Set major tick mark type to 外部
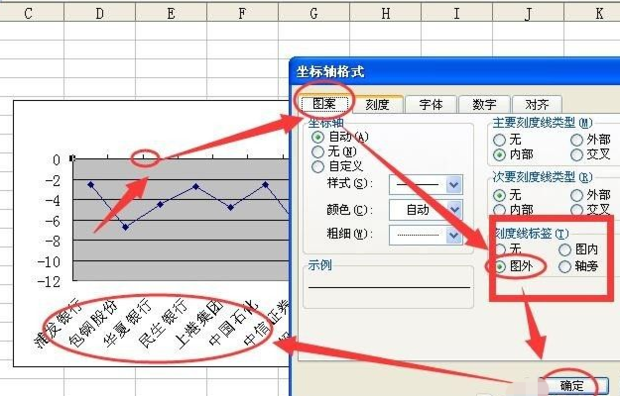Screen dimensions: 620x396 [577, 139]
